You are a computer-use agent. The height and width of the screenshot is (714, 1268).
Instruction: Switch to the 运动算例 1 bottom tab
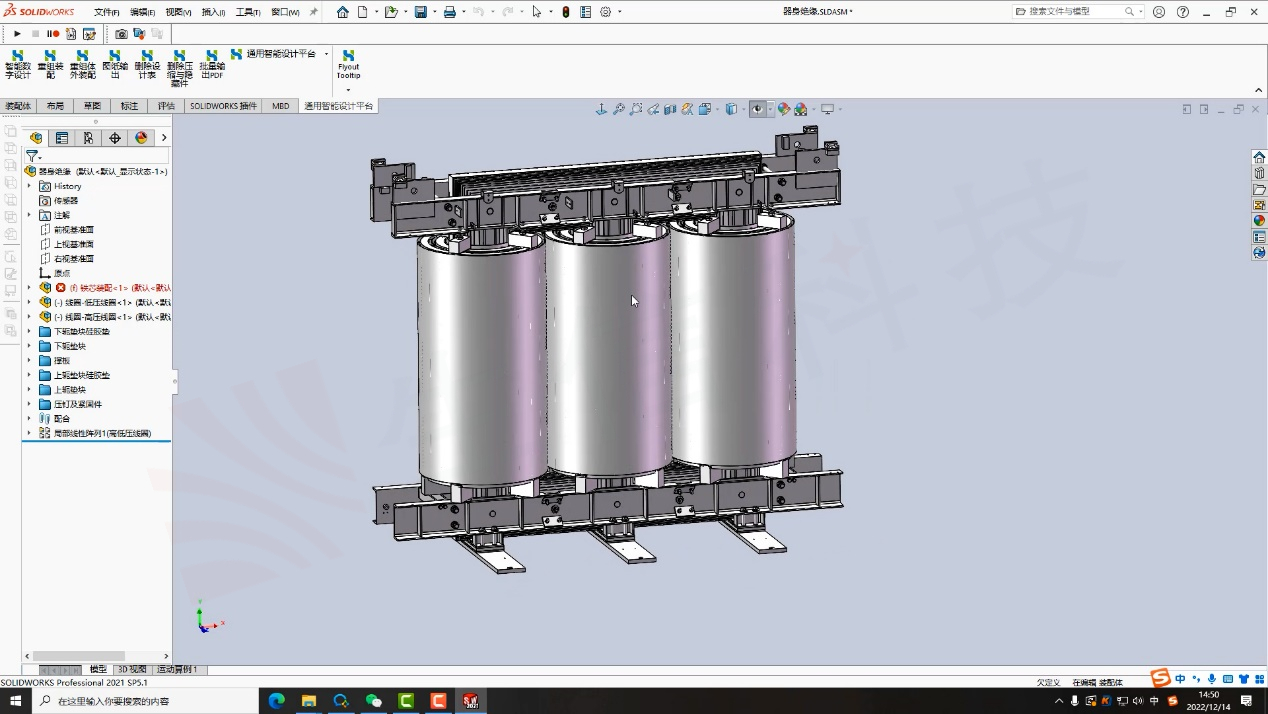tap(178, 670)
